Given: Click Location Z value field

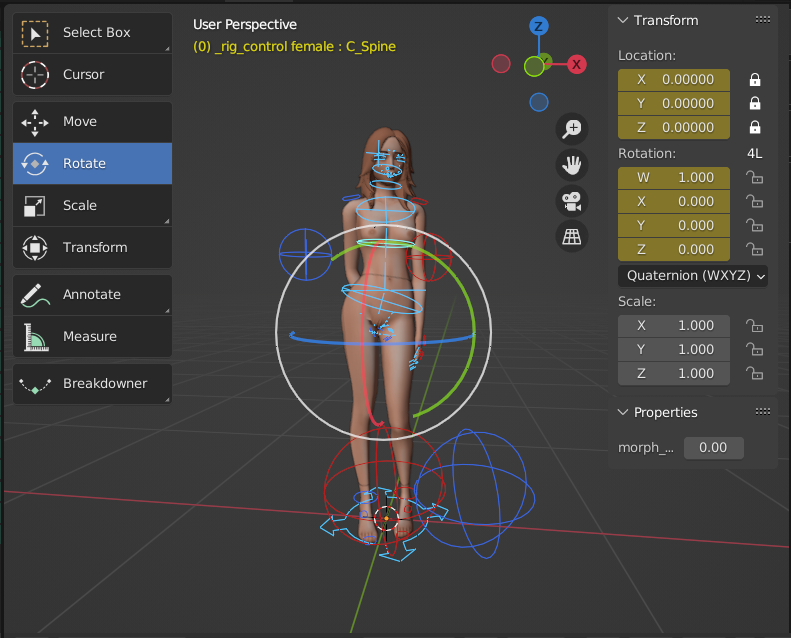Looking at the screenshot, I should point(674,127).
